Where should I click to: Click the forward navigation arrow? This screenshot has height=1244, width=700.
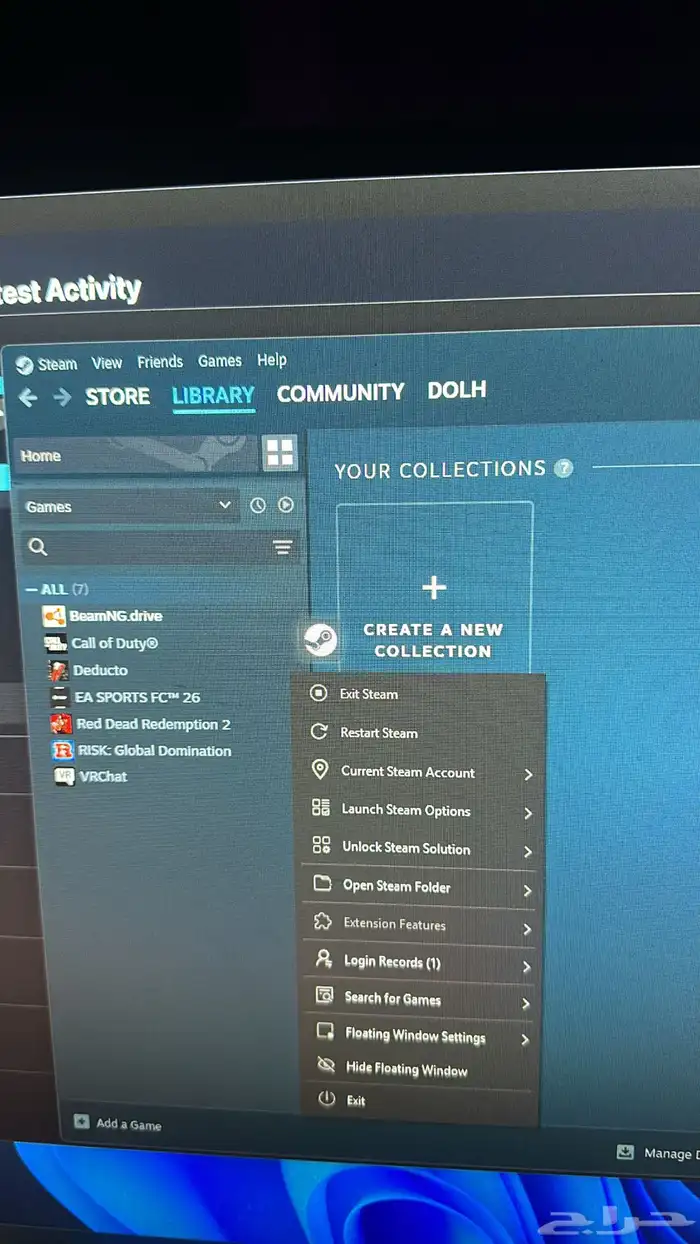[x=62, y=398]
